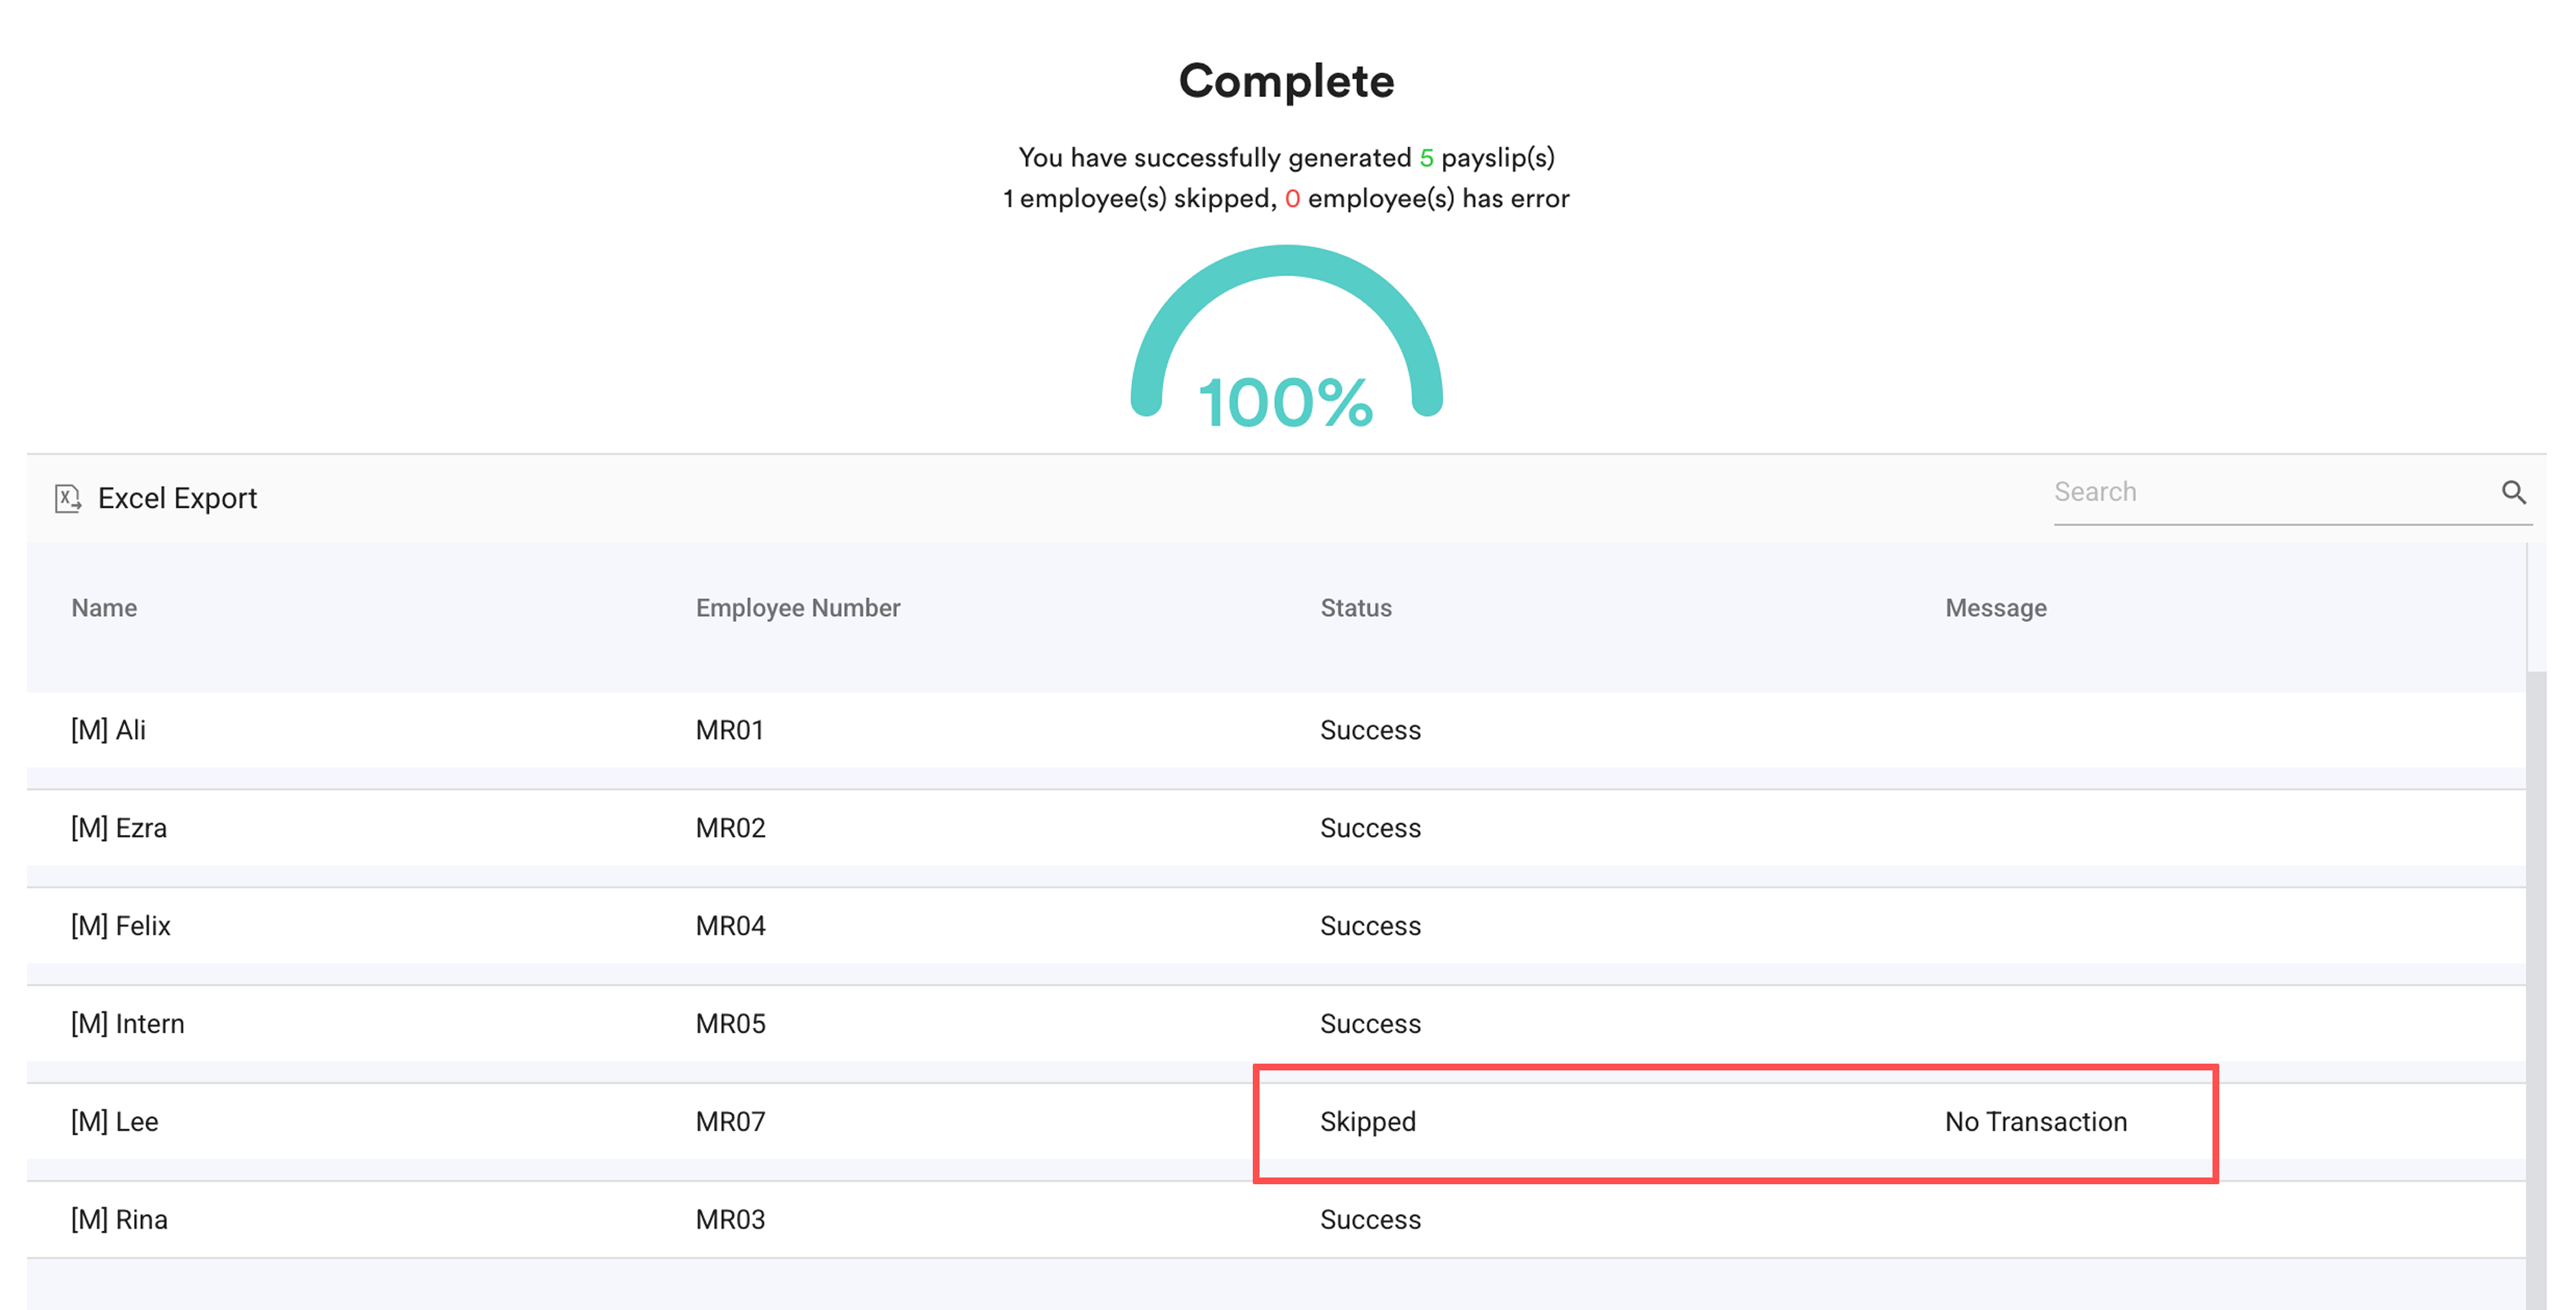Select the [M] Ali employee row
Viewport: 2576px width, 1310px height.
[x=108, y=730]
